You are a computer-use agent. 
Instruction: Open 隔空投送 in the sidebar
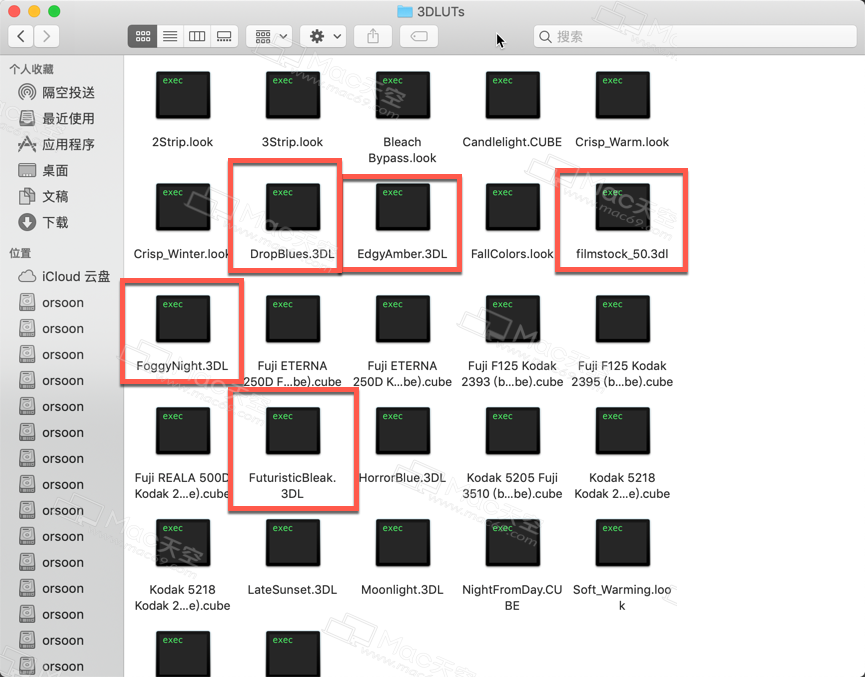pos(56,92)
